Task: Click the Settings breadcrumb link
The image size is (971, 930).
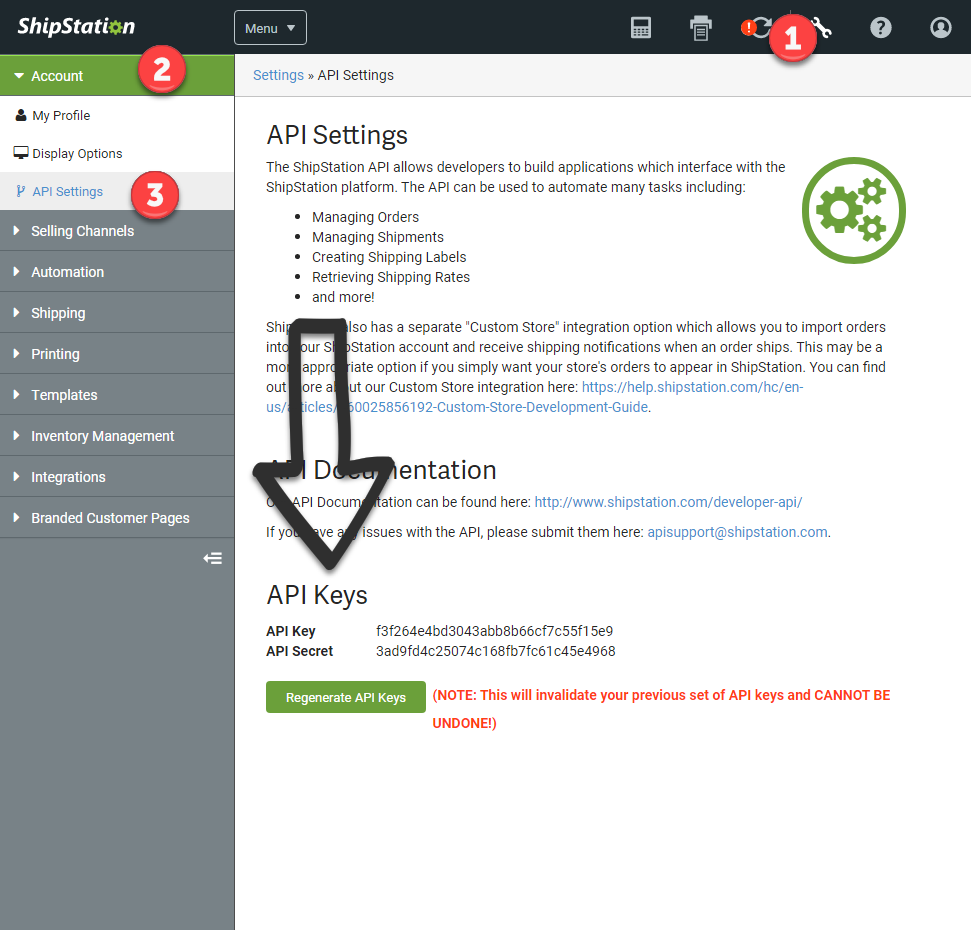Action: coord(278,74)
